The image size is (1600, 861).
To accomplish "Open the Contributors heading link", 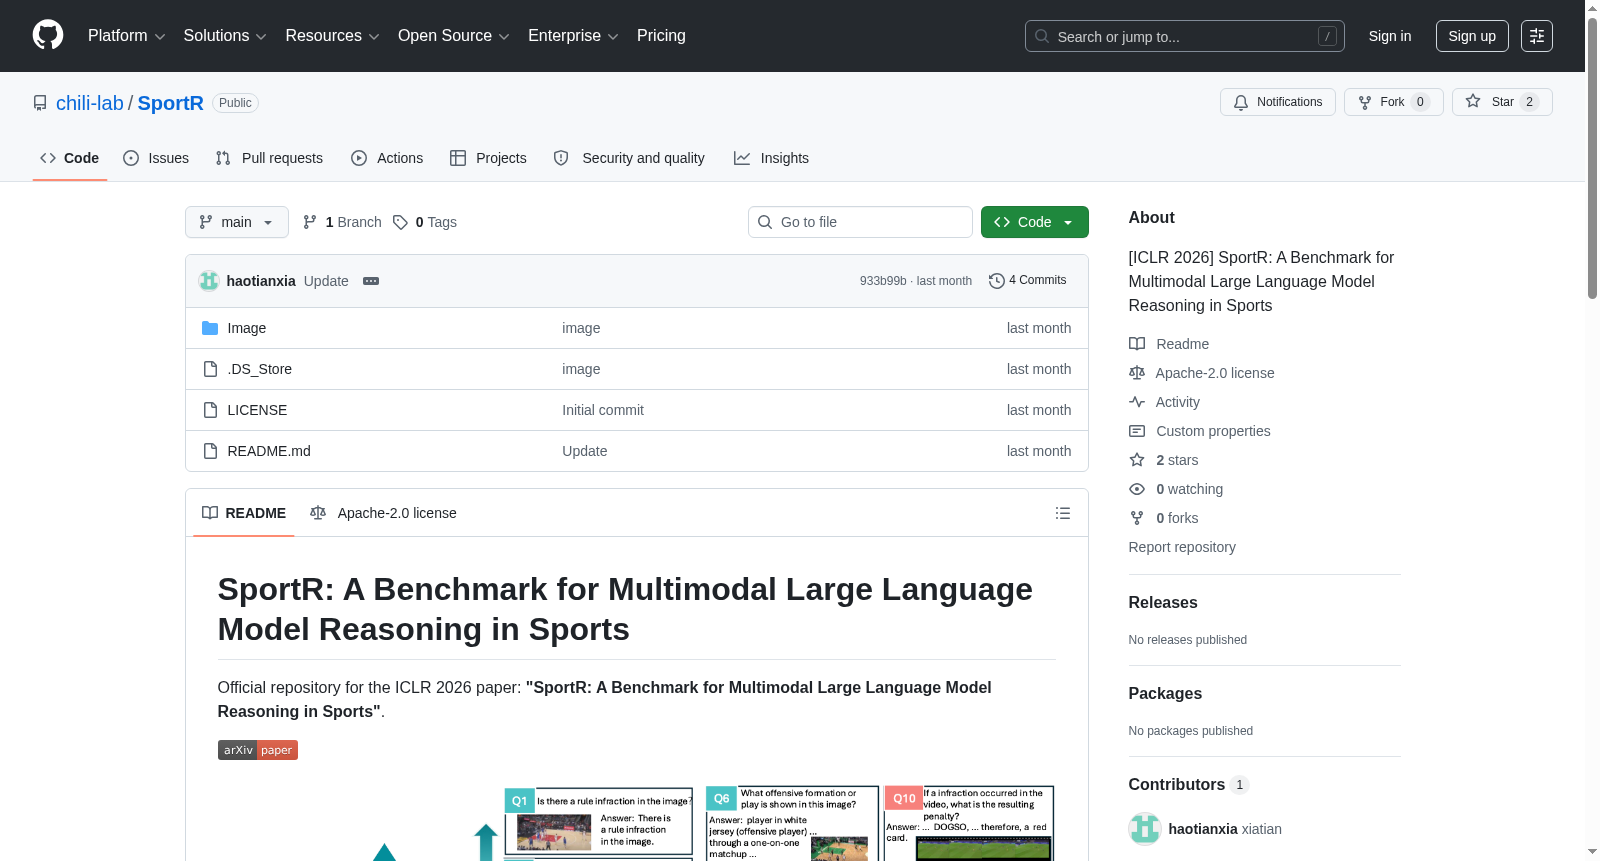I will 1189,785.
